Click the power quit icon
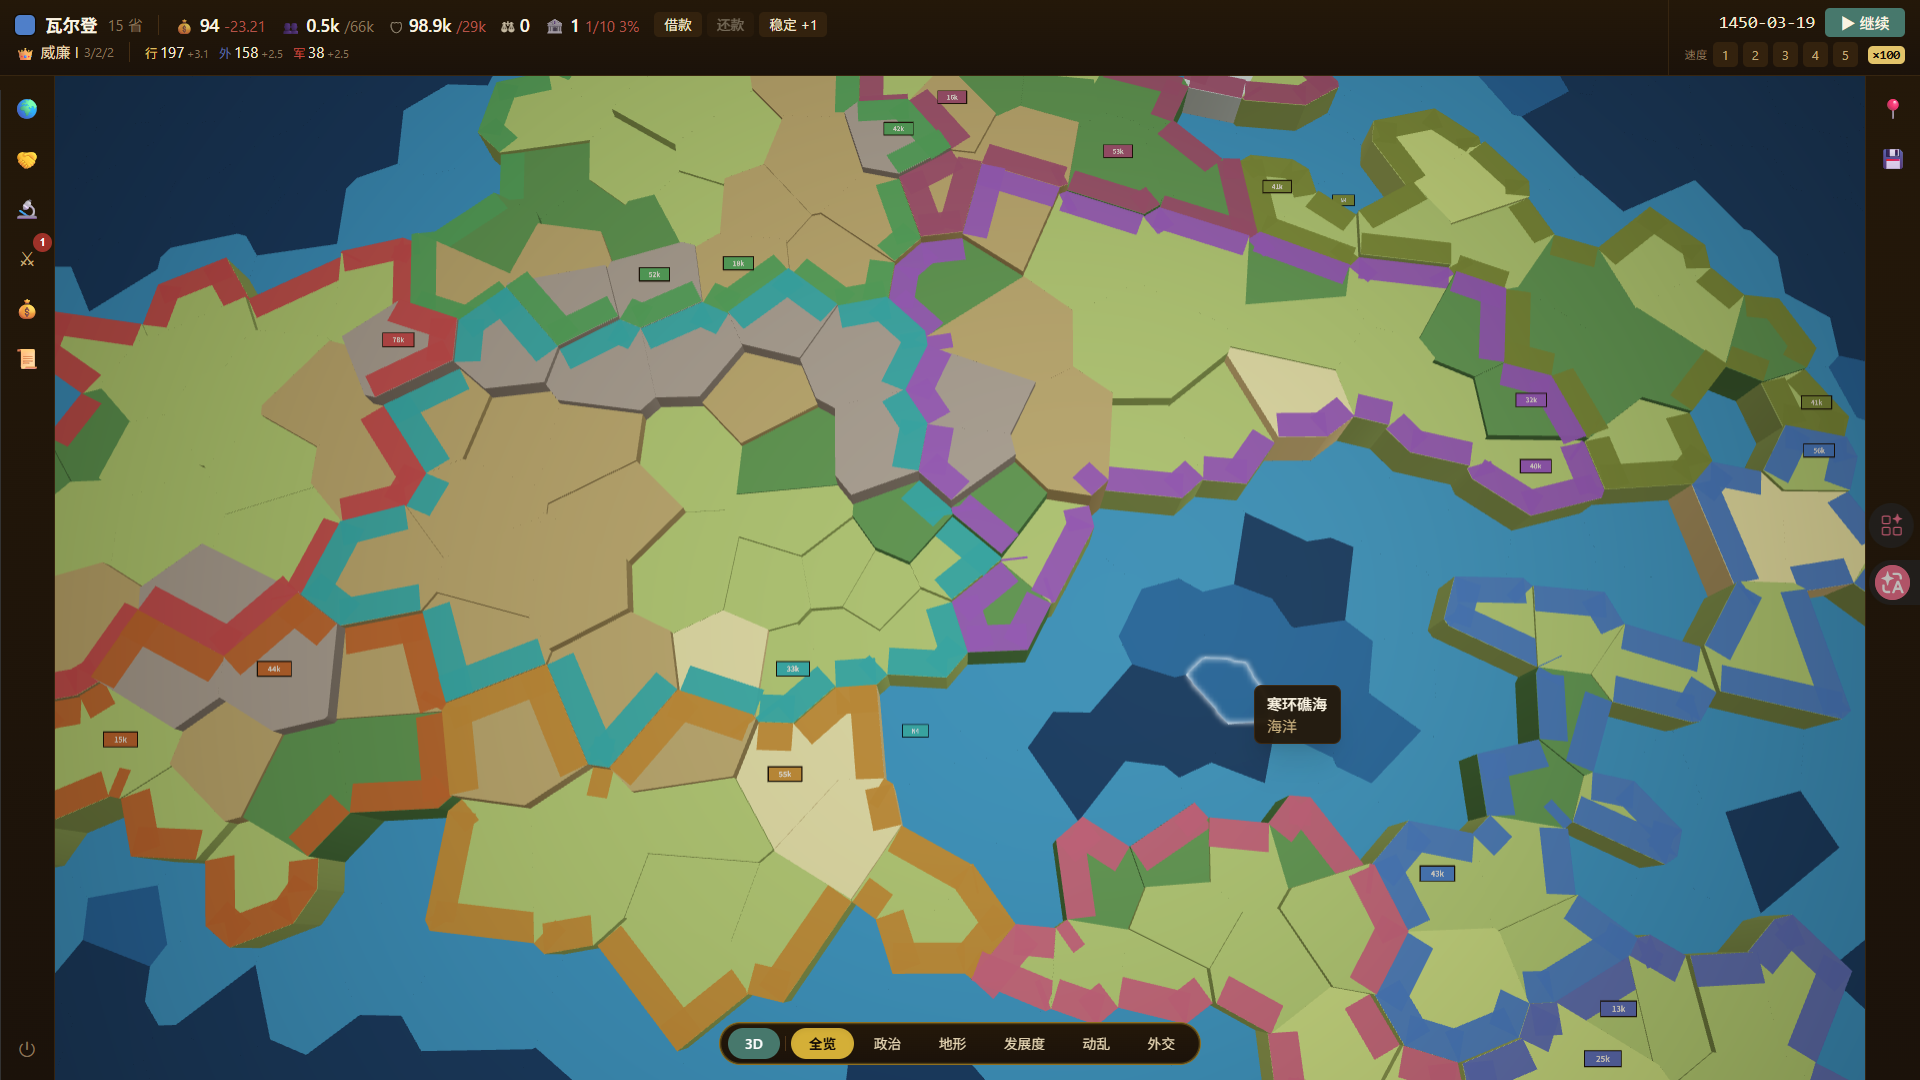The width and height of the screenshot is (1920, 1080). pyautogui.click(x=27, y=1049)
